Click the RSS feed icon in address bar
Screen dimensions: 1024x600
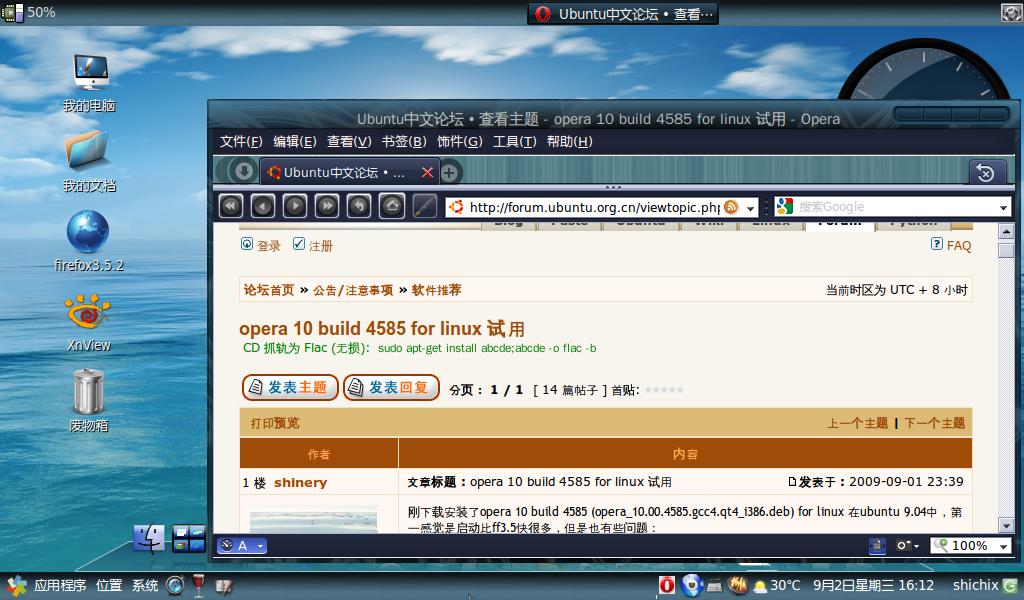coord(731,207)
